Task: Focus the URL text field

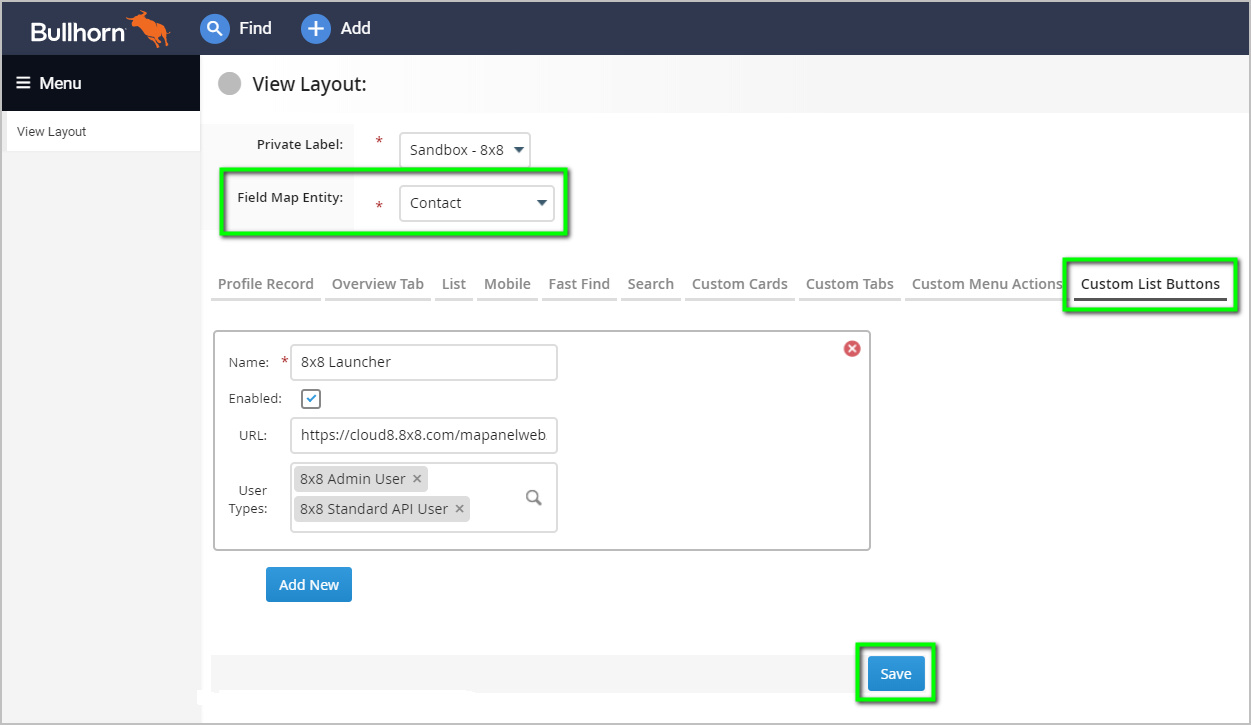Action: pyautogui.click(x=424, y=436)
